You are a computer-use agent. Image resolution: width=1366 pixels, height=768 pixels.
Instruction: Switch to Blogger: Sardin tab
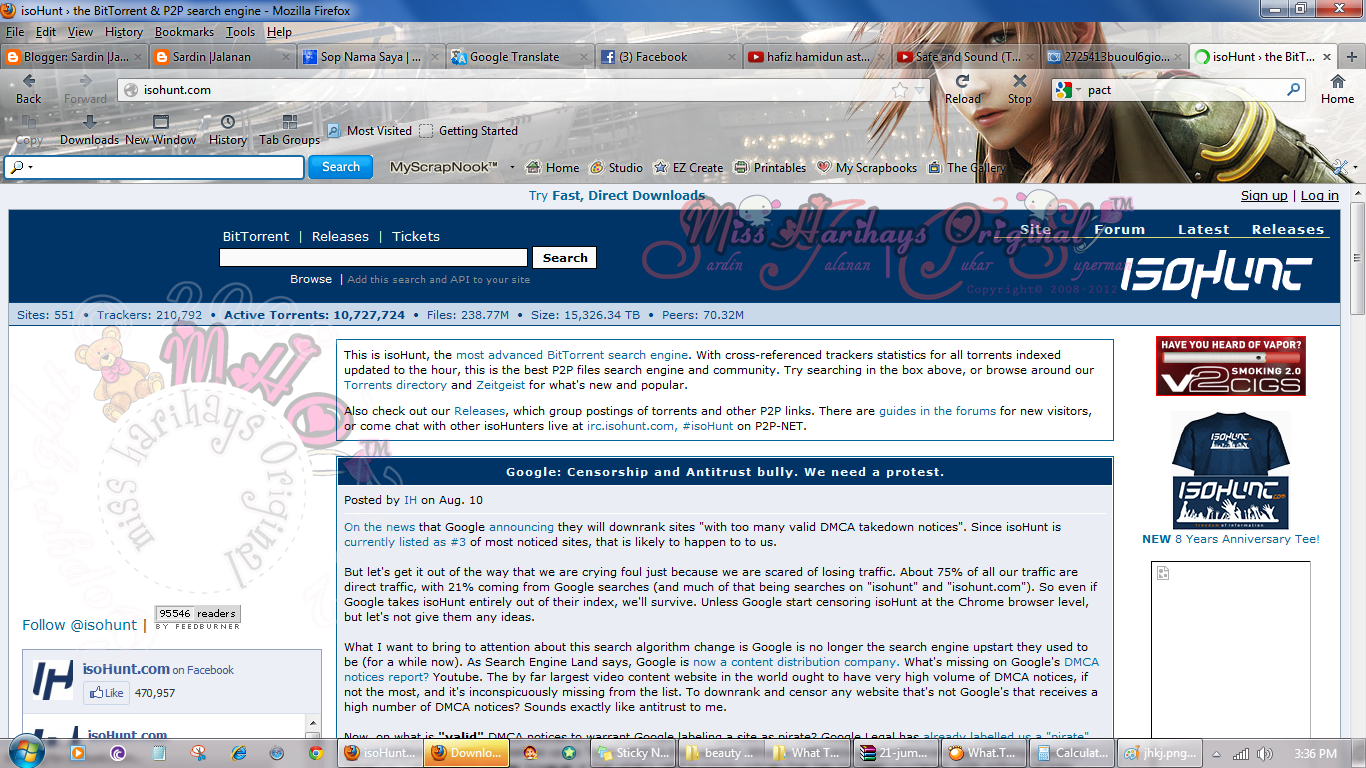(x=74, y=57)
